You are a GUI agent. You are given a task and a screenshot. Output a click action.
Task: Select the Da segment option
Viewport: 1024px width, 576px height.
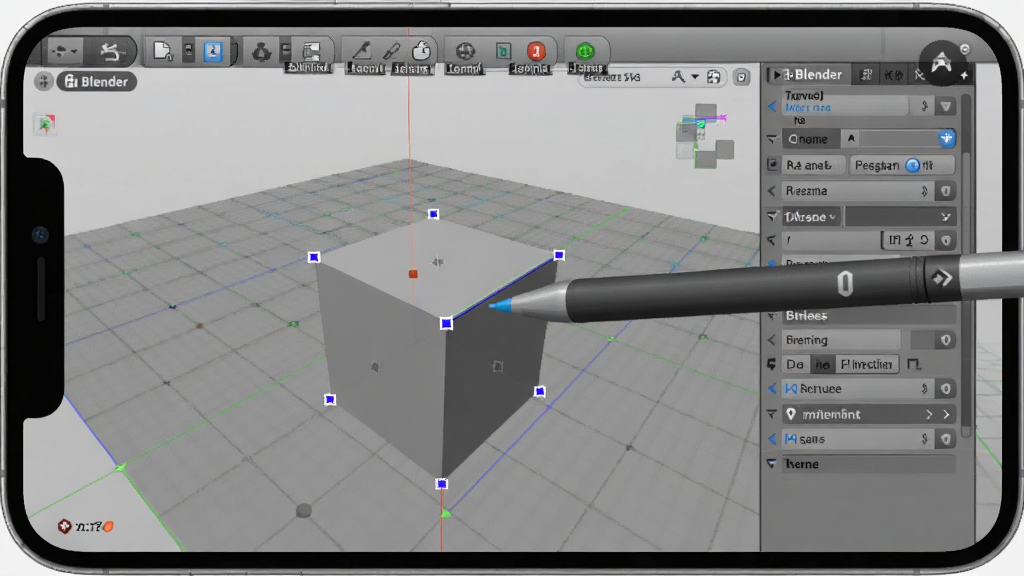[795, 364]
